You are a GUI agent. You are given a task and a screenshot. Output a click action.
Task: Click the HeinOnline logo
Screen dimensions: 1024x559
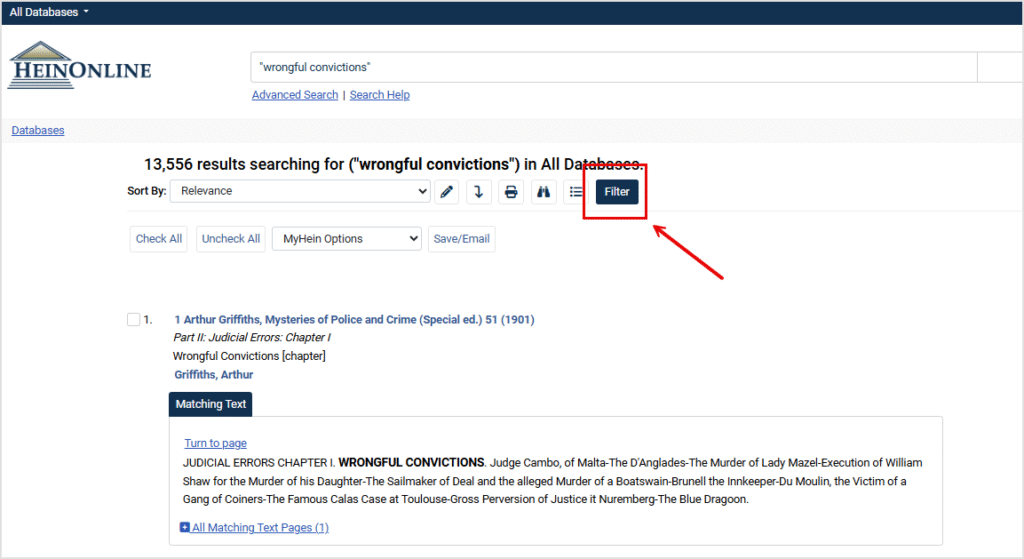point(80,66)
